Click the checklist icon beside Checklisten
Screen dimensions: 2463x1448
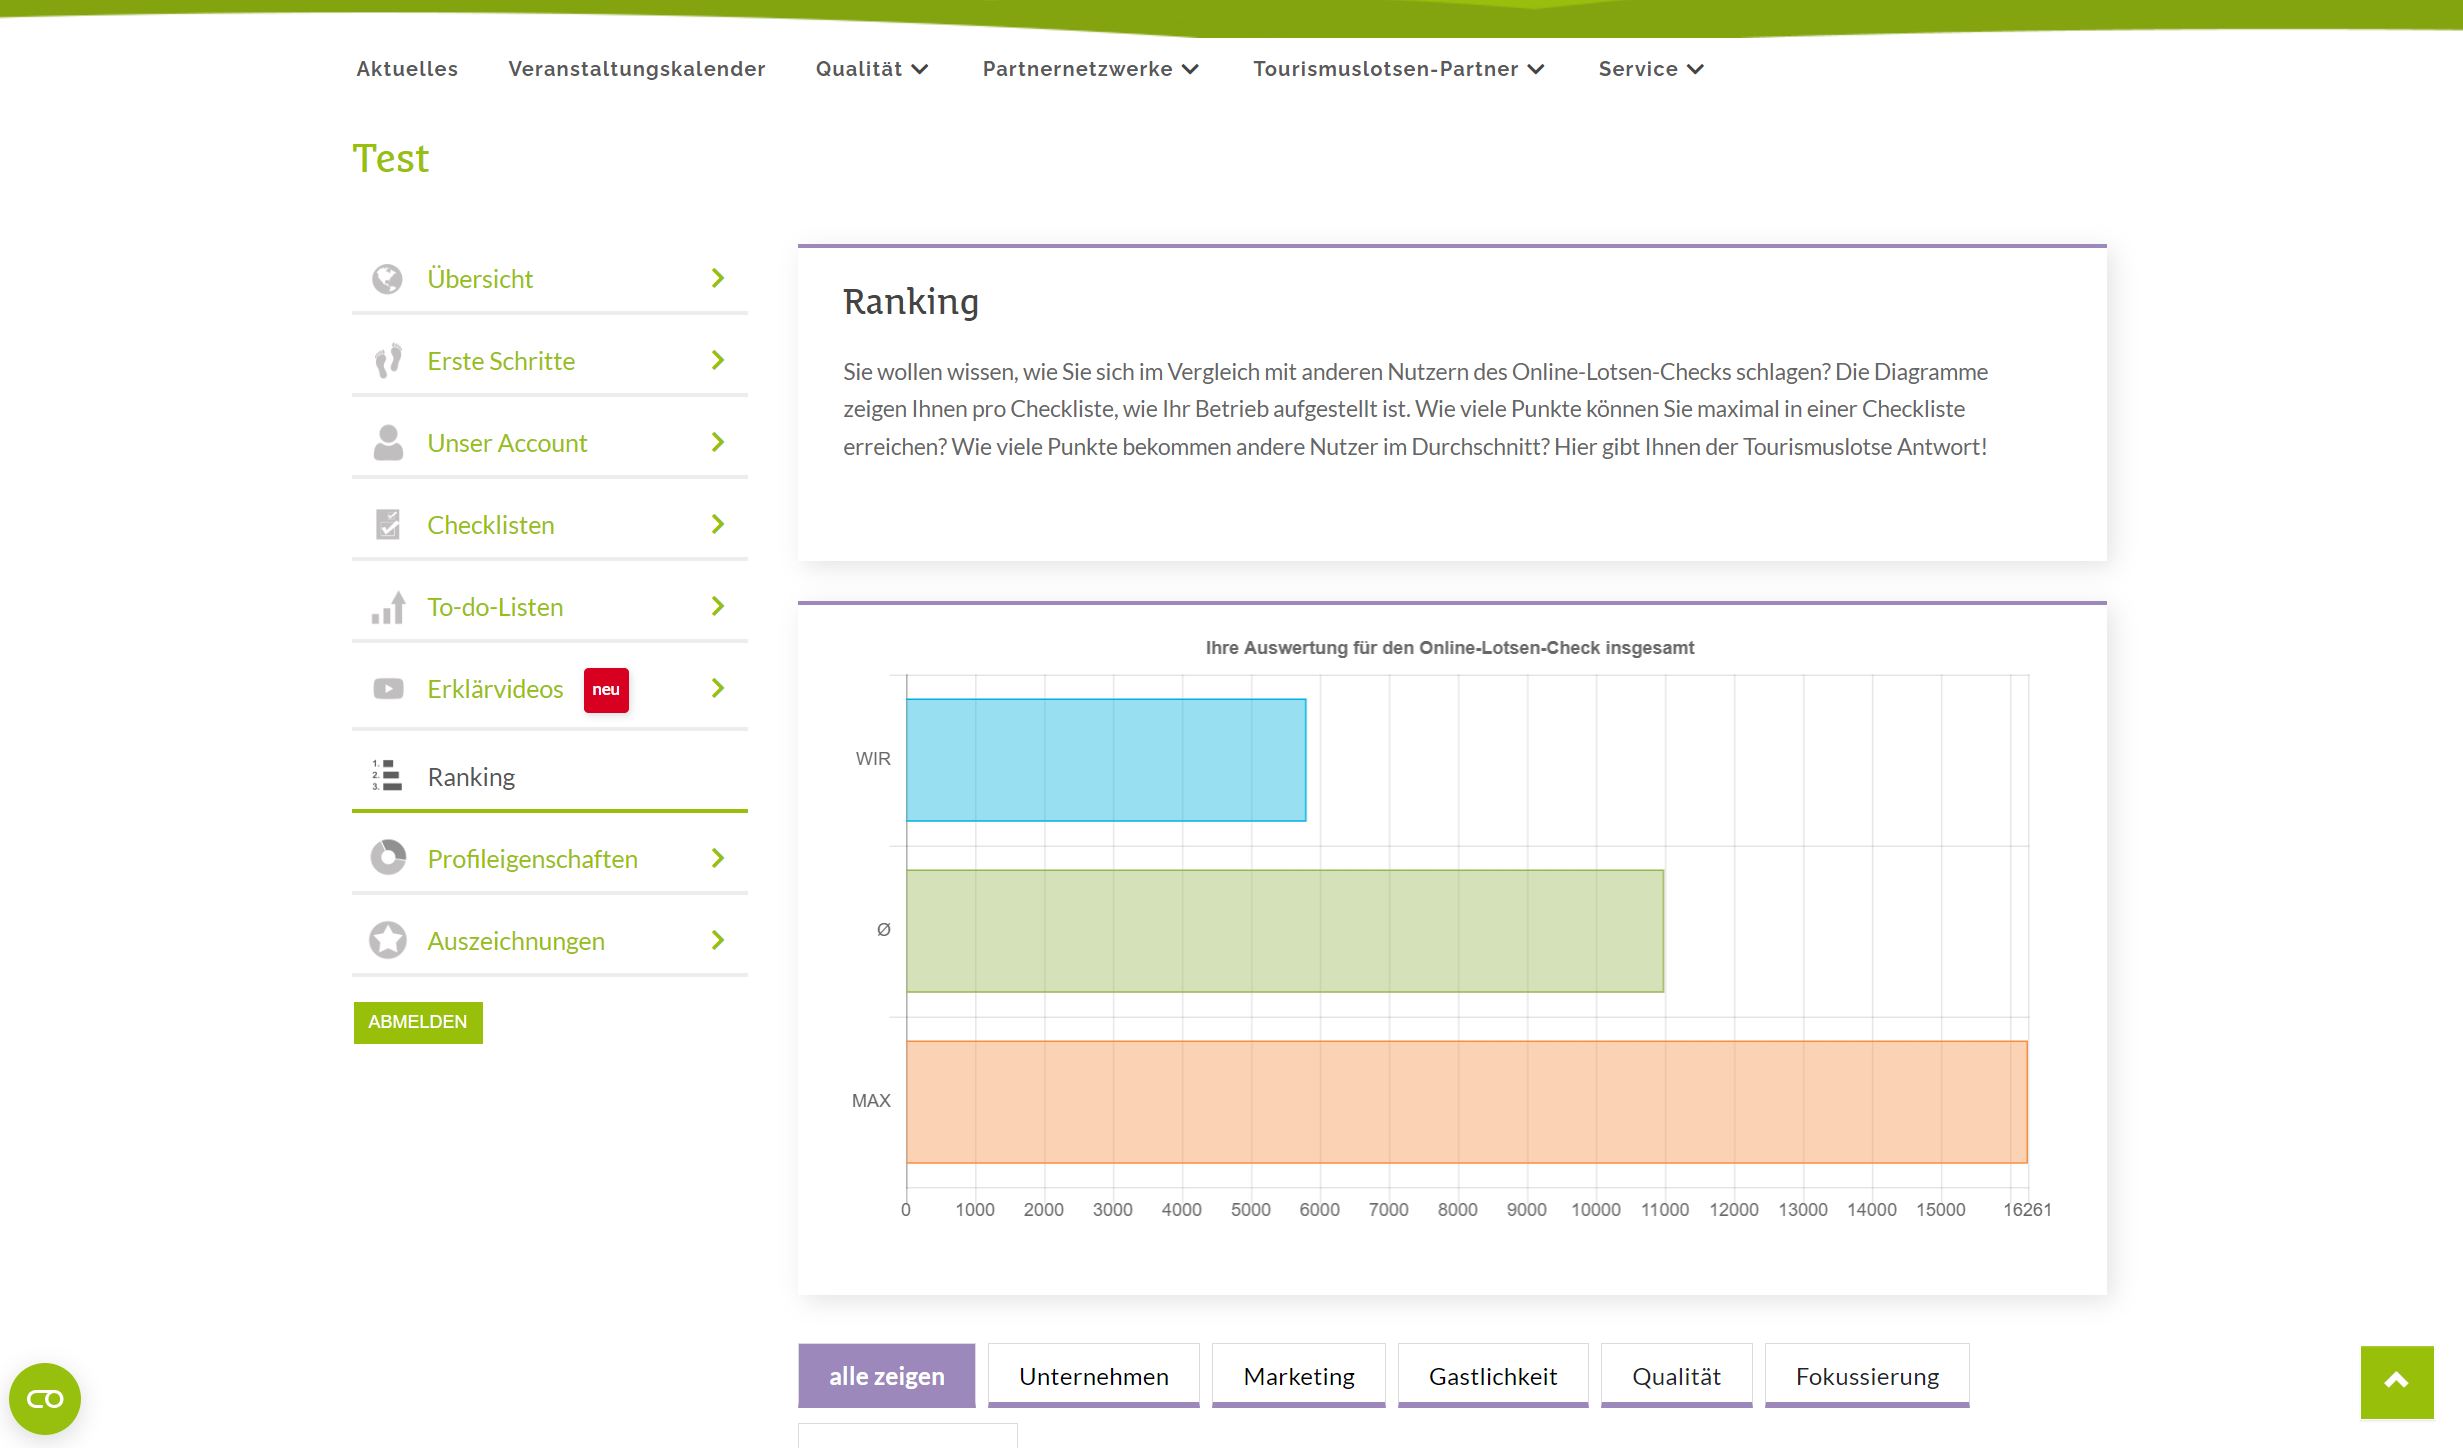[x=387, y=525]
